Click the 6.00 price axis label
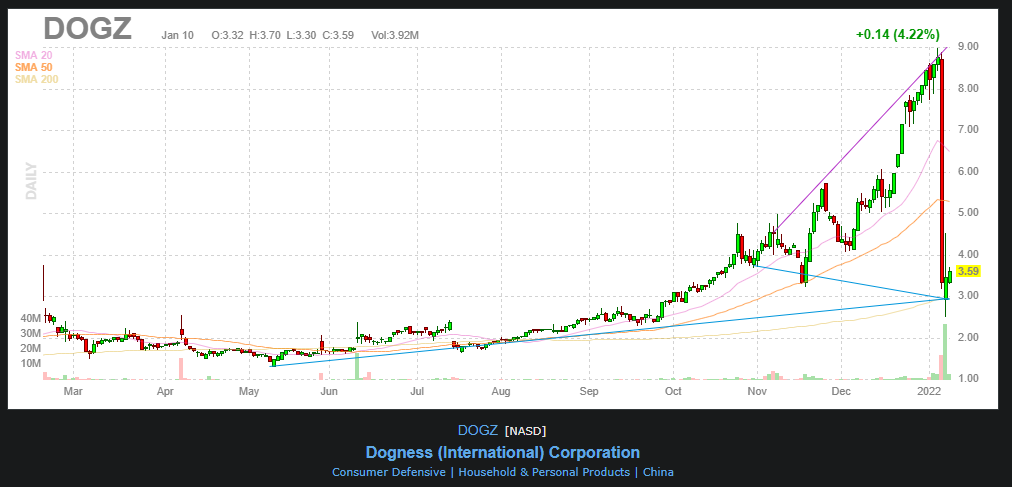 [x=968, y=172]
